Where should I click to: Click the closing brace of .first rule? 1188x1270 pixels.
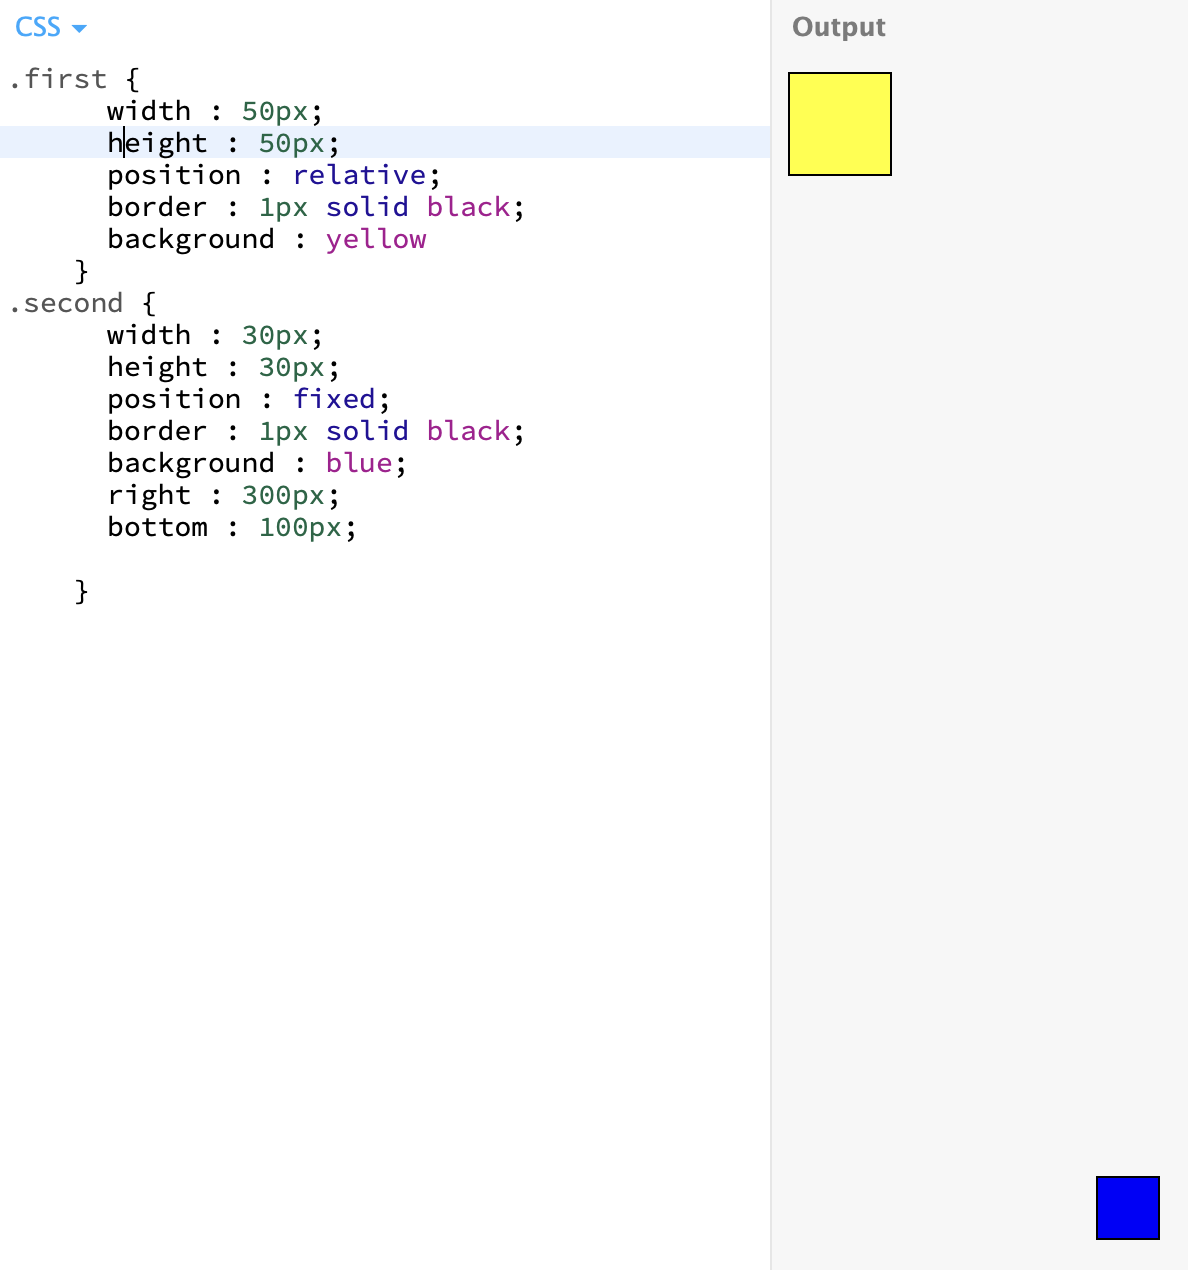(82, 271)
